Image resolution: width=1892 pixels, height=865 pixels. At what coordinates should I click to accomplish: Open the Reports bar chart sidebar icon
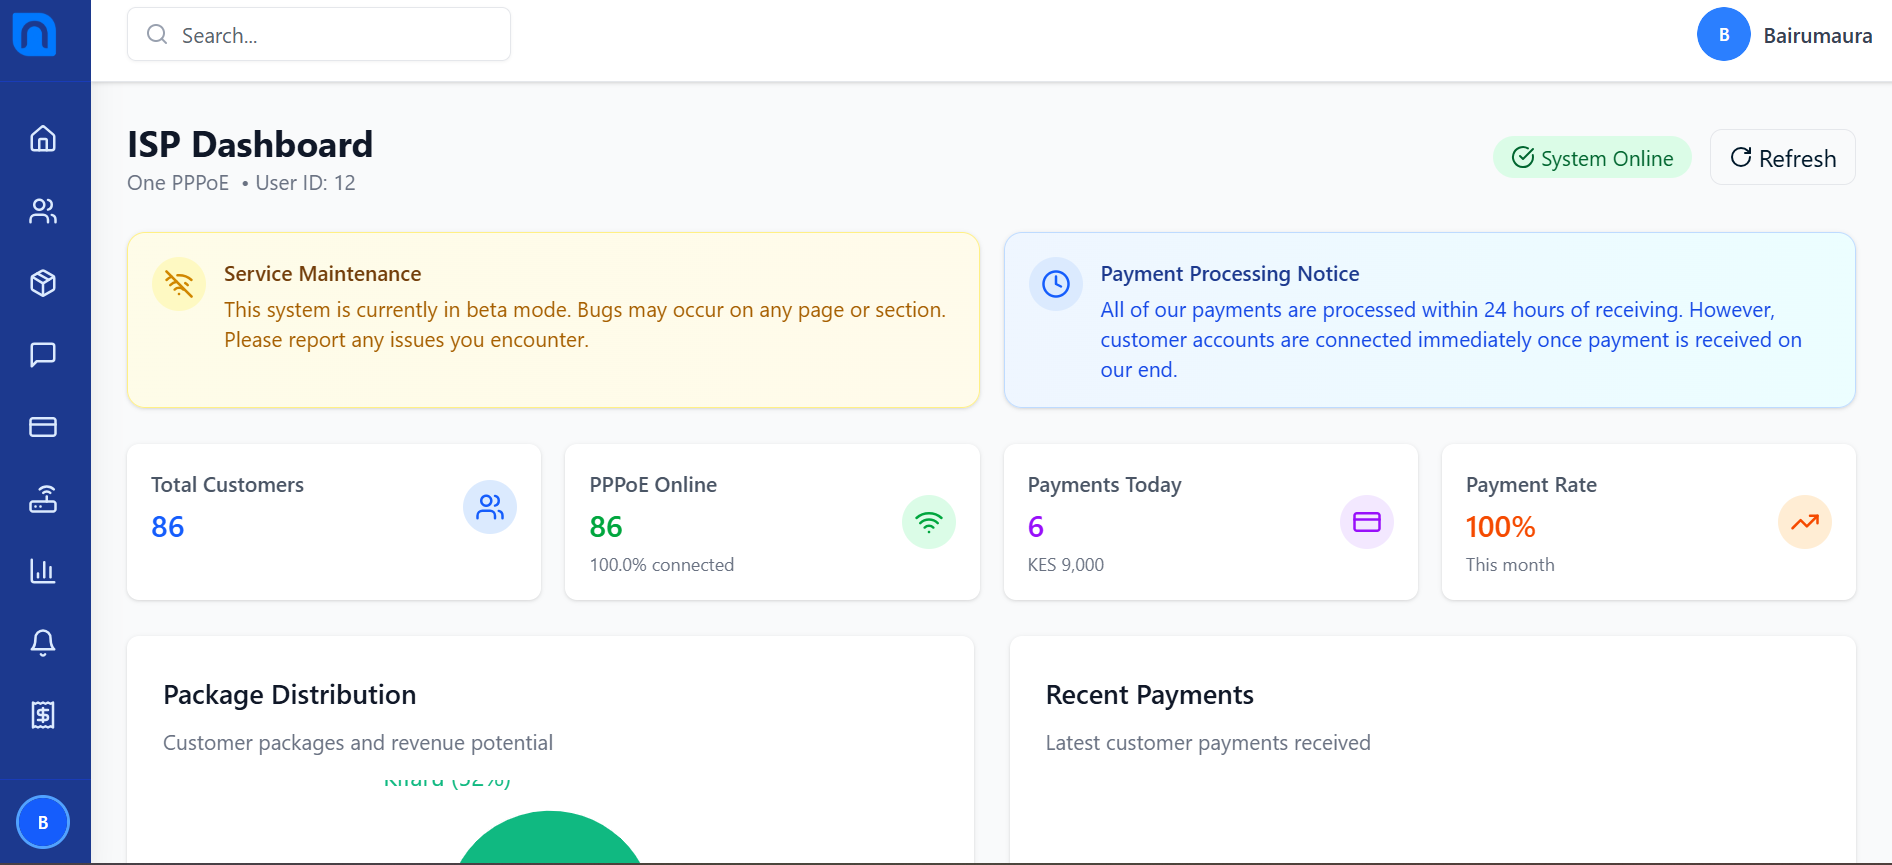(43, 571)
